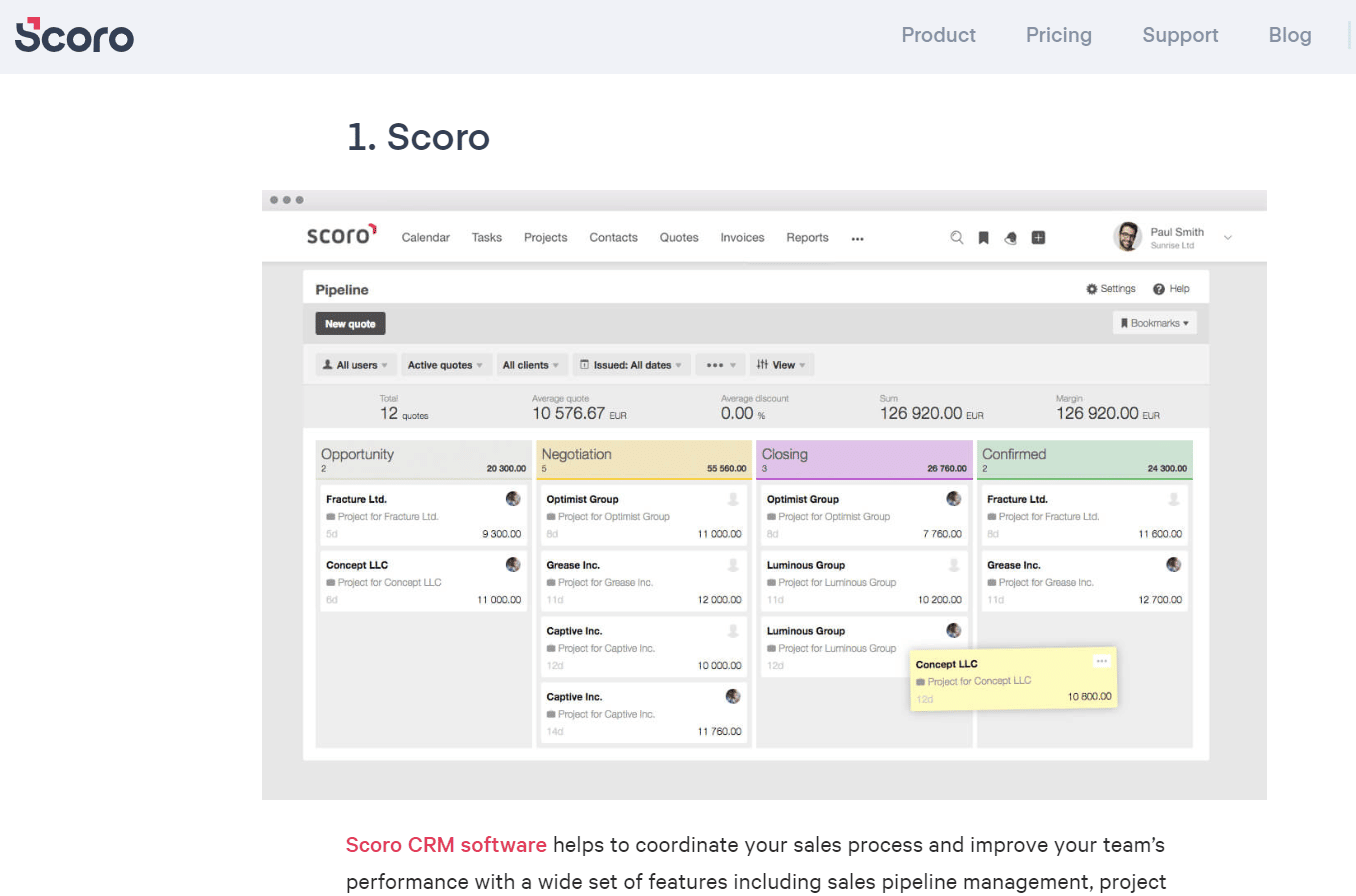This screenshot has height=896, width=1356.
Task: Click the yellow Negotiation column header
Action: pyautogui.click(x=644, y=460)
